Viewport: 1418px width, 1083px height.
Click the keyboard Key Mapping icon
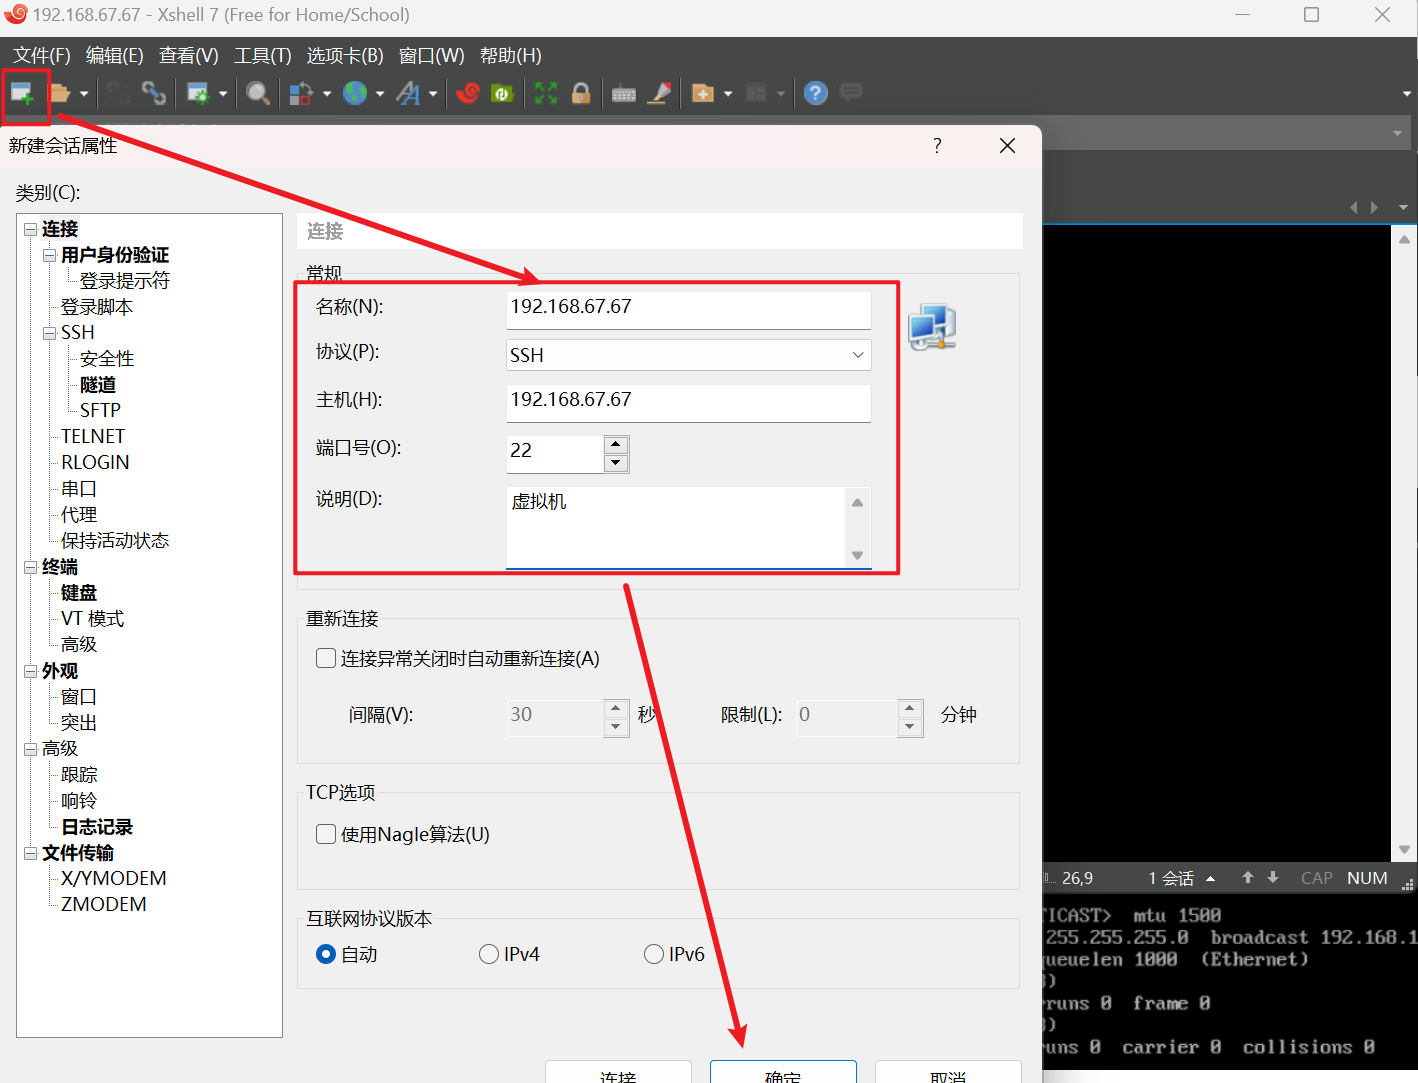624,94
